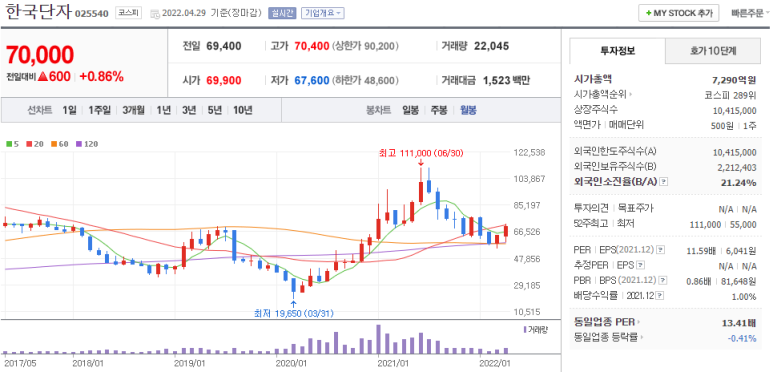The image size is (773, 372).
Task: Click the 최고 111,000 (06/30) chart label
Action: (x=422, y=153)
